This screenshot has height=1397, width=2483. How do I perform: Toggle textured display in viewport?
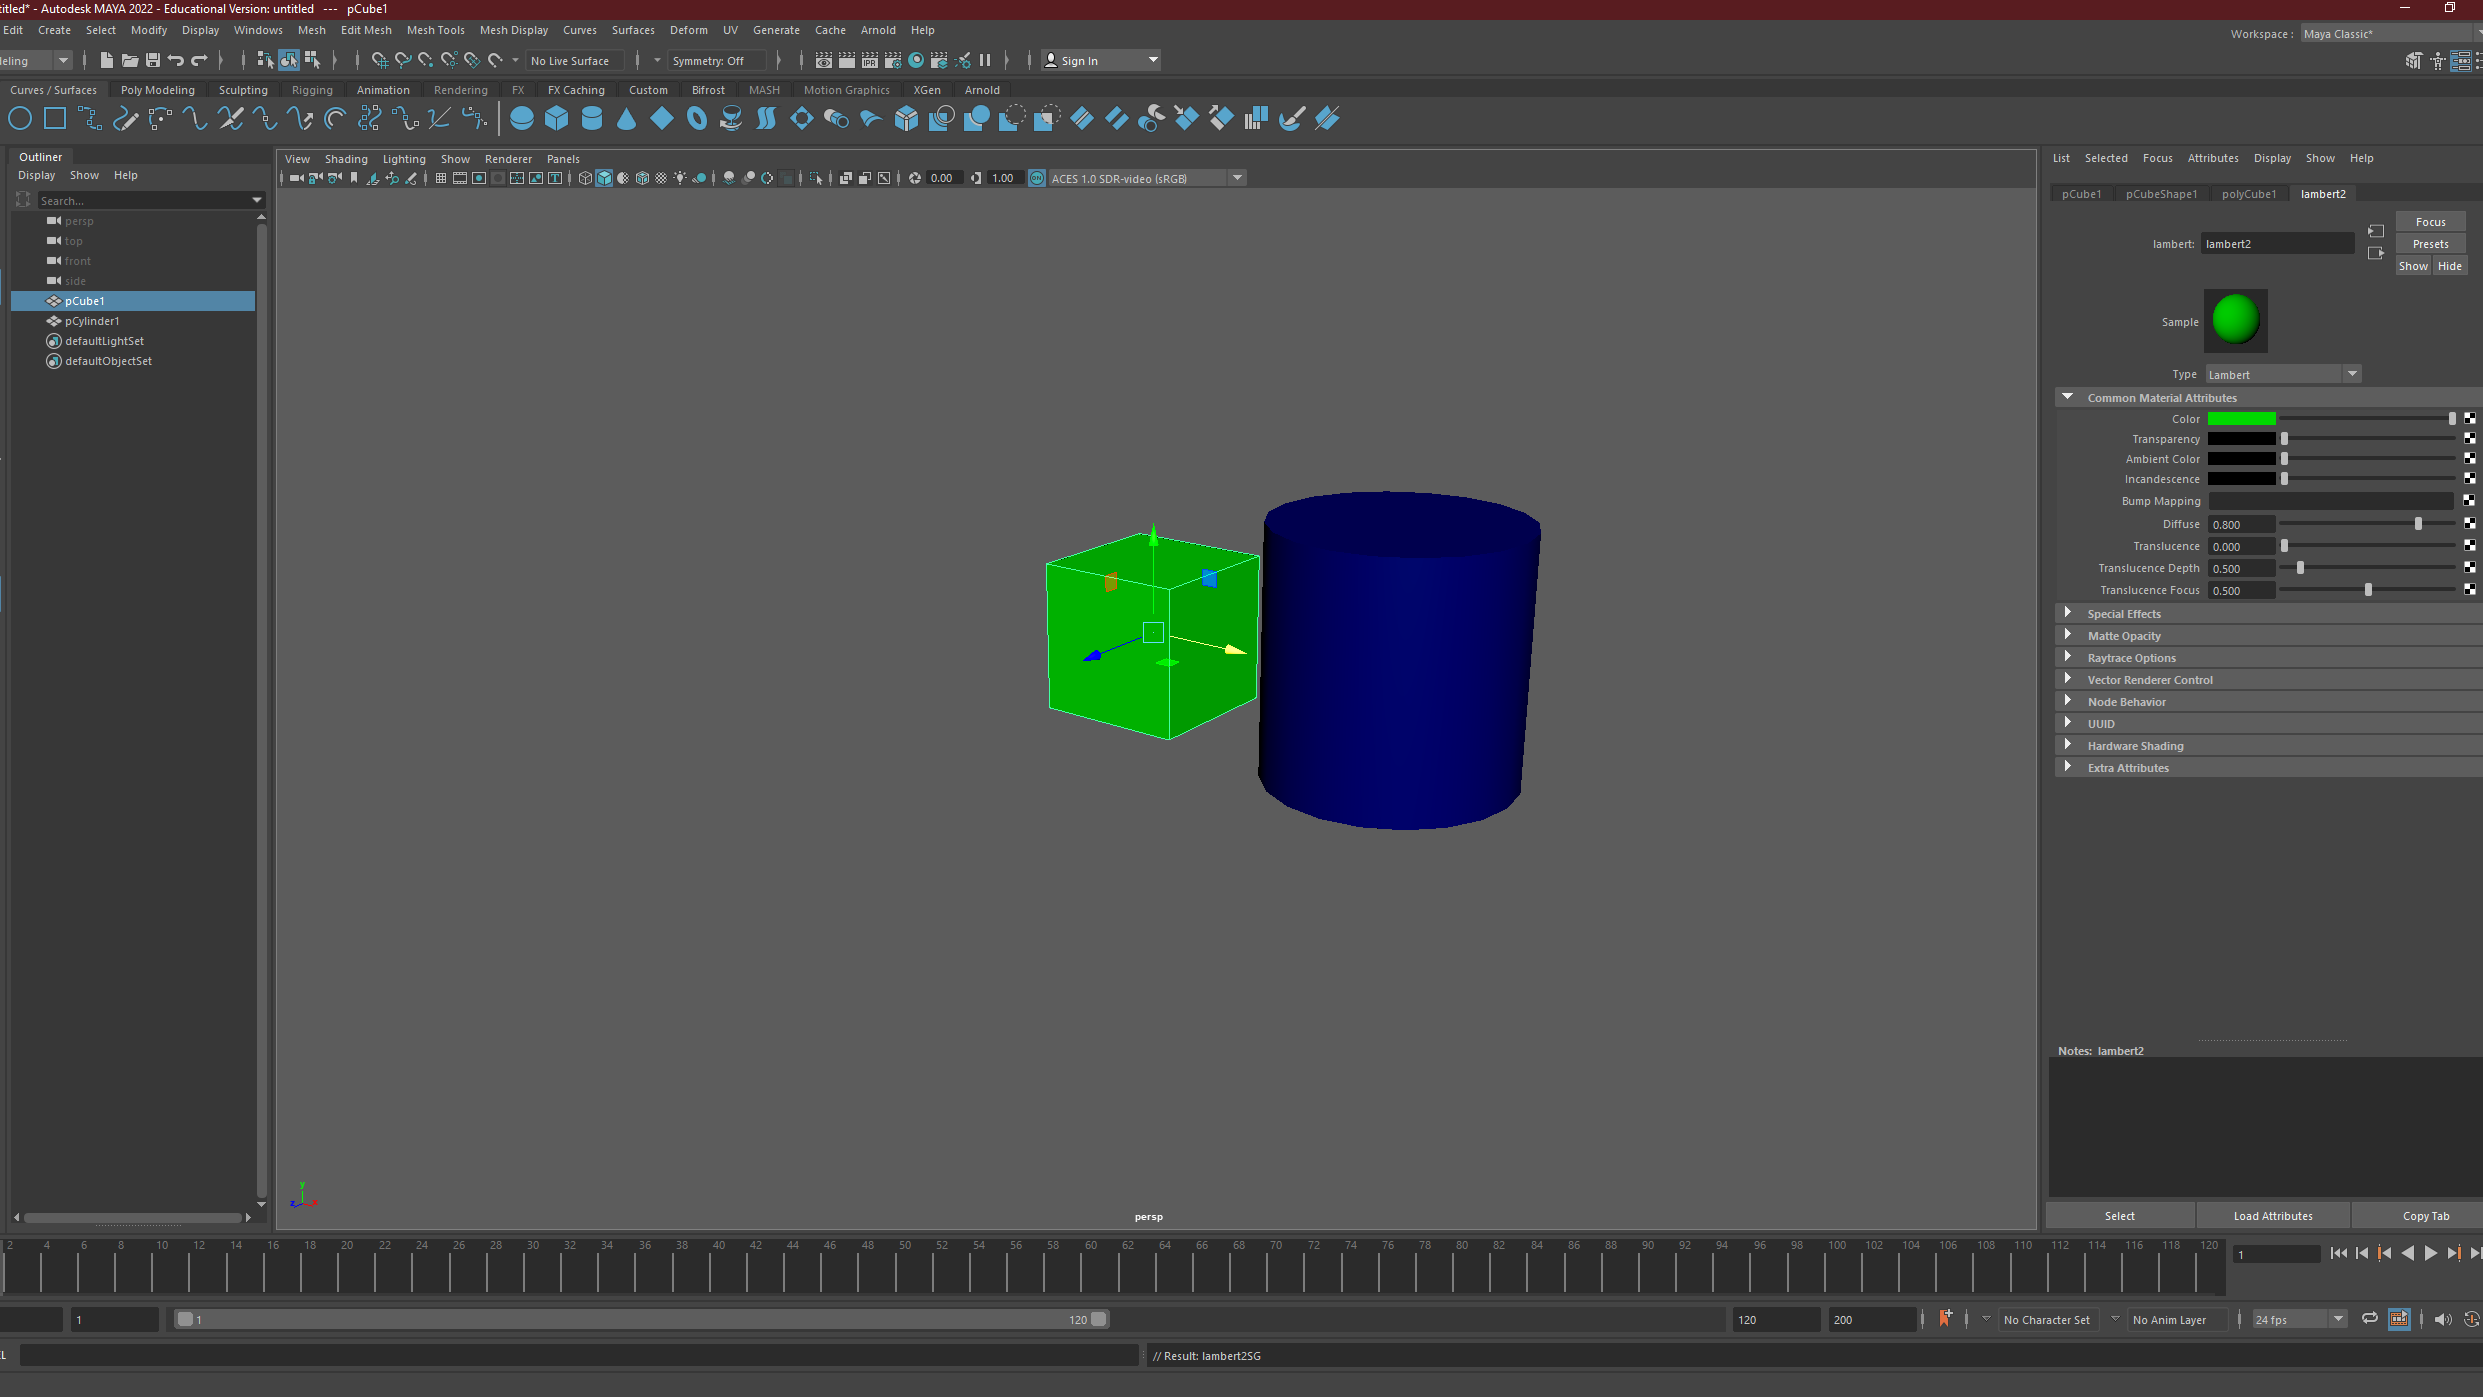click(661, 178)
